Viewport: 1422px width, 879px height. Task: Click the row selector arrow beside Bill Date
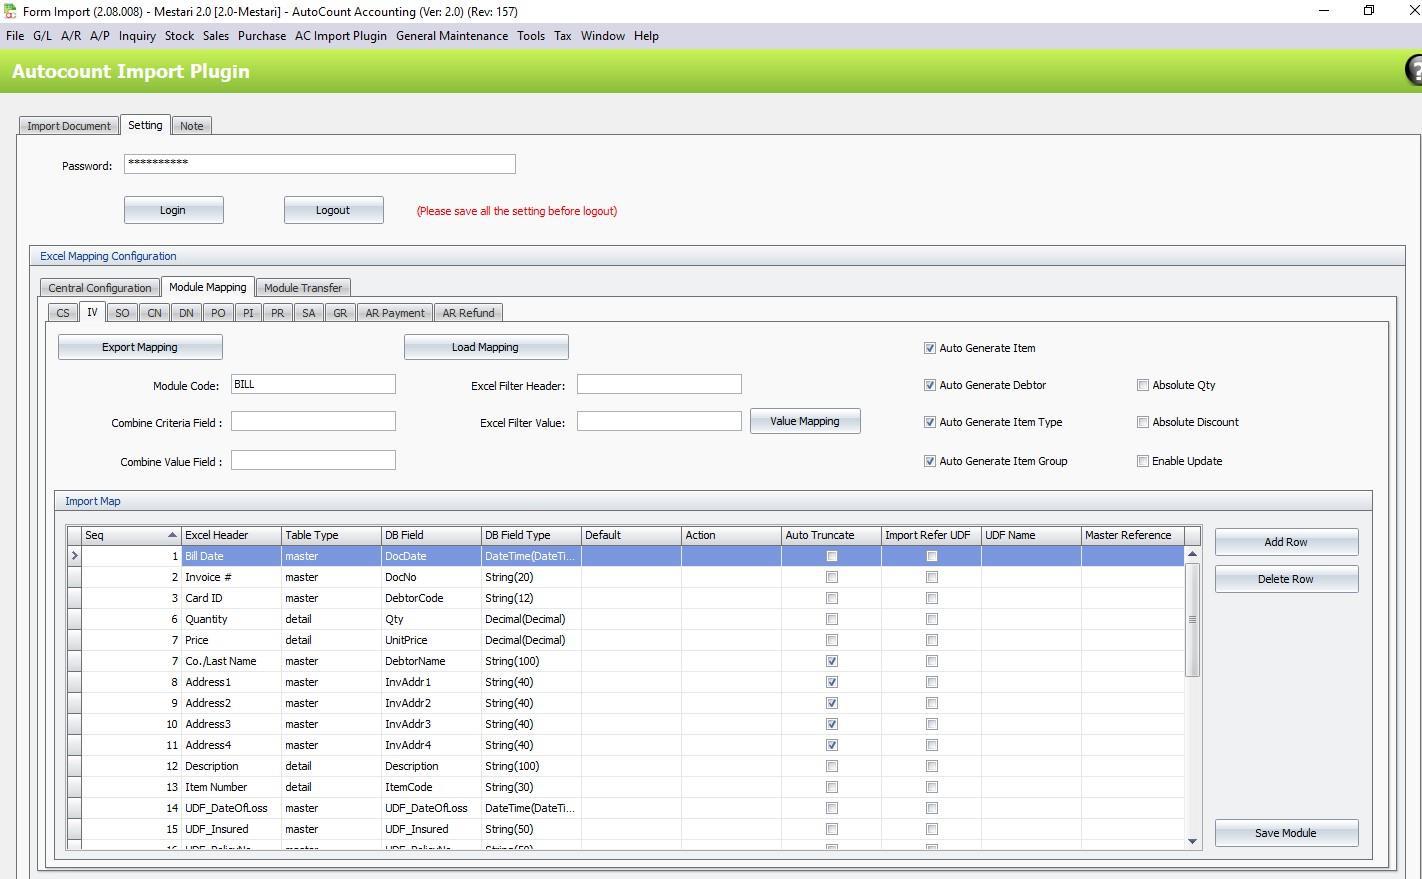pos(74,555)
